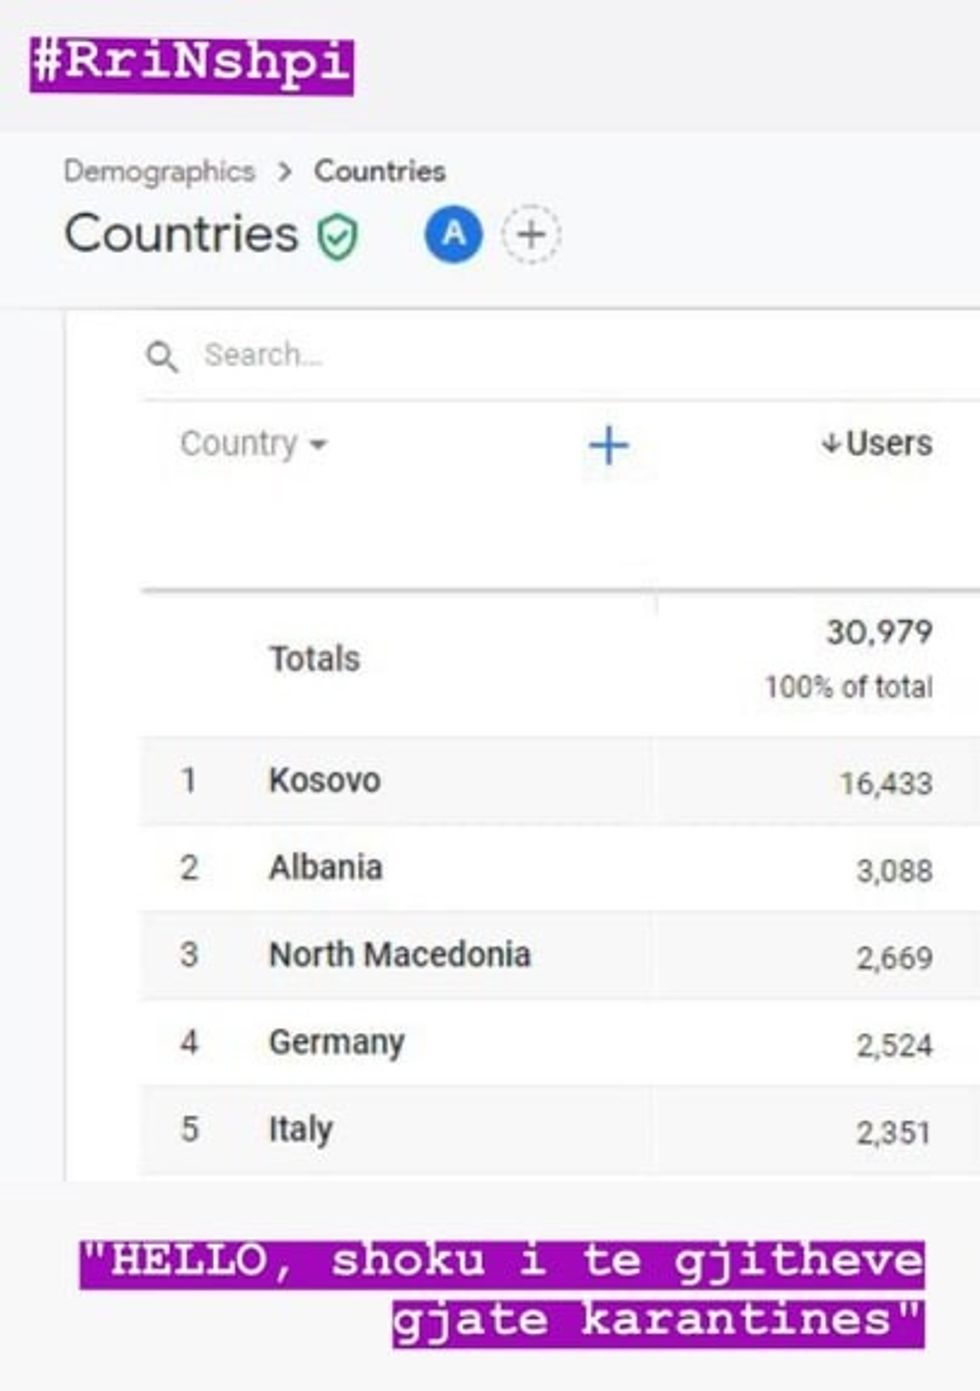The height and width of the screenshot is (1391, 980).
Task: Add a dimension with blue plus icon
Action: tap(608, 445)
